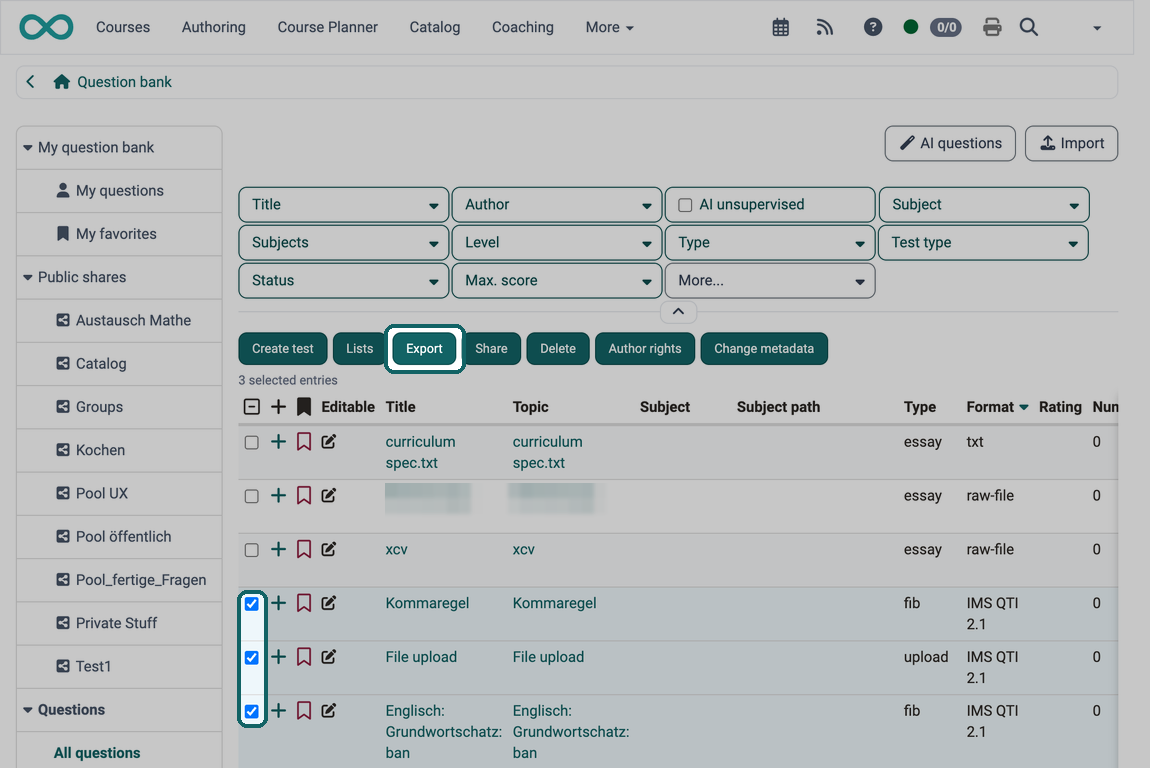Open the Catalog top menu item
The height and width of the screenshot is (768, 1150).
[x=435, y=27]
